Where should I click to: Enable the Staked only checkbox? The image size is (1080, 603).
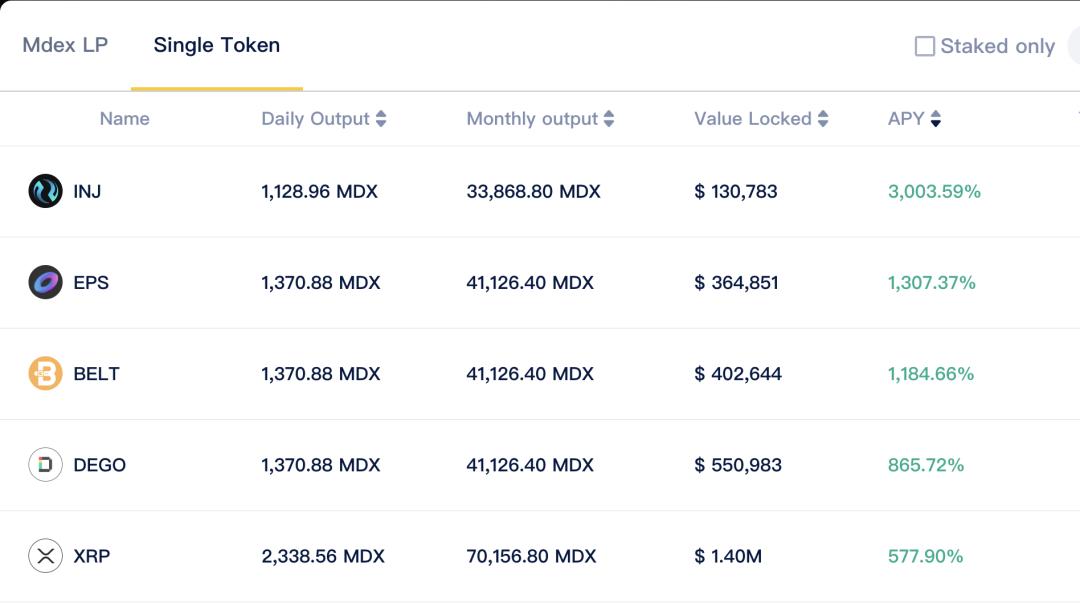925,46
